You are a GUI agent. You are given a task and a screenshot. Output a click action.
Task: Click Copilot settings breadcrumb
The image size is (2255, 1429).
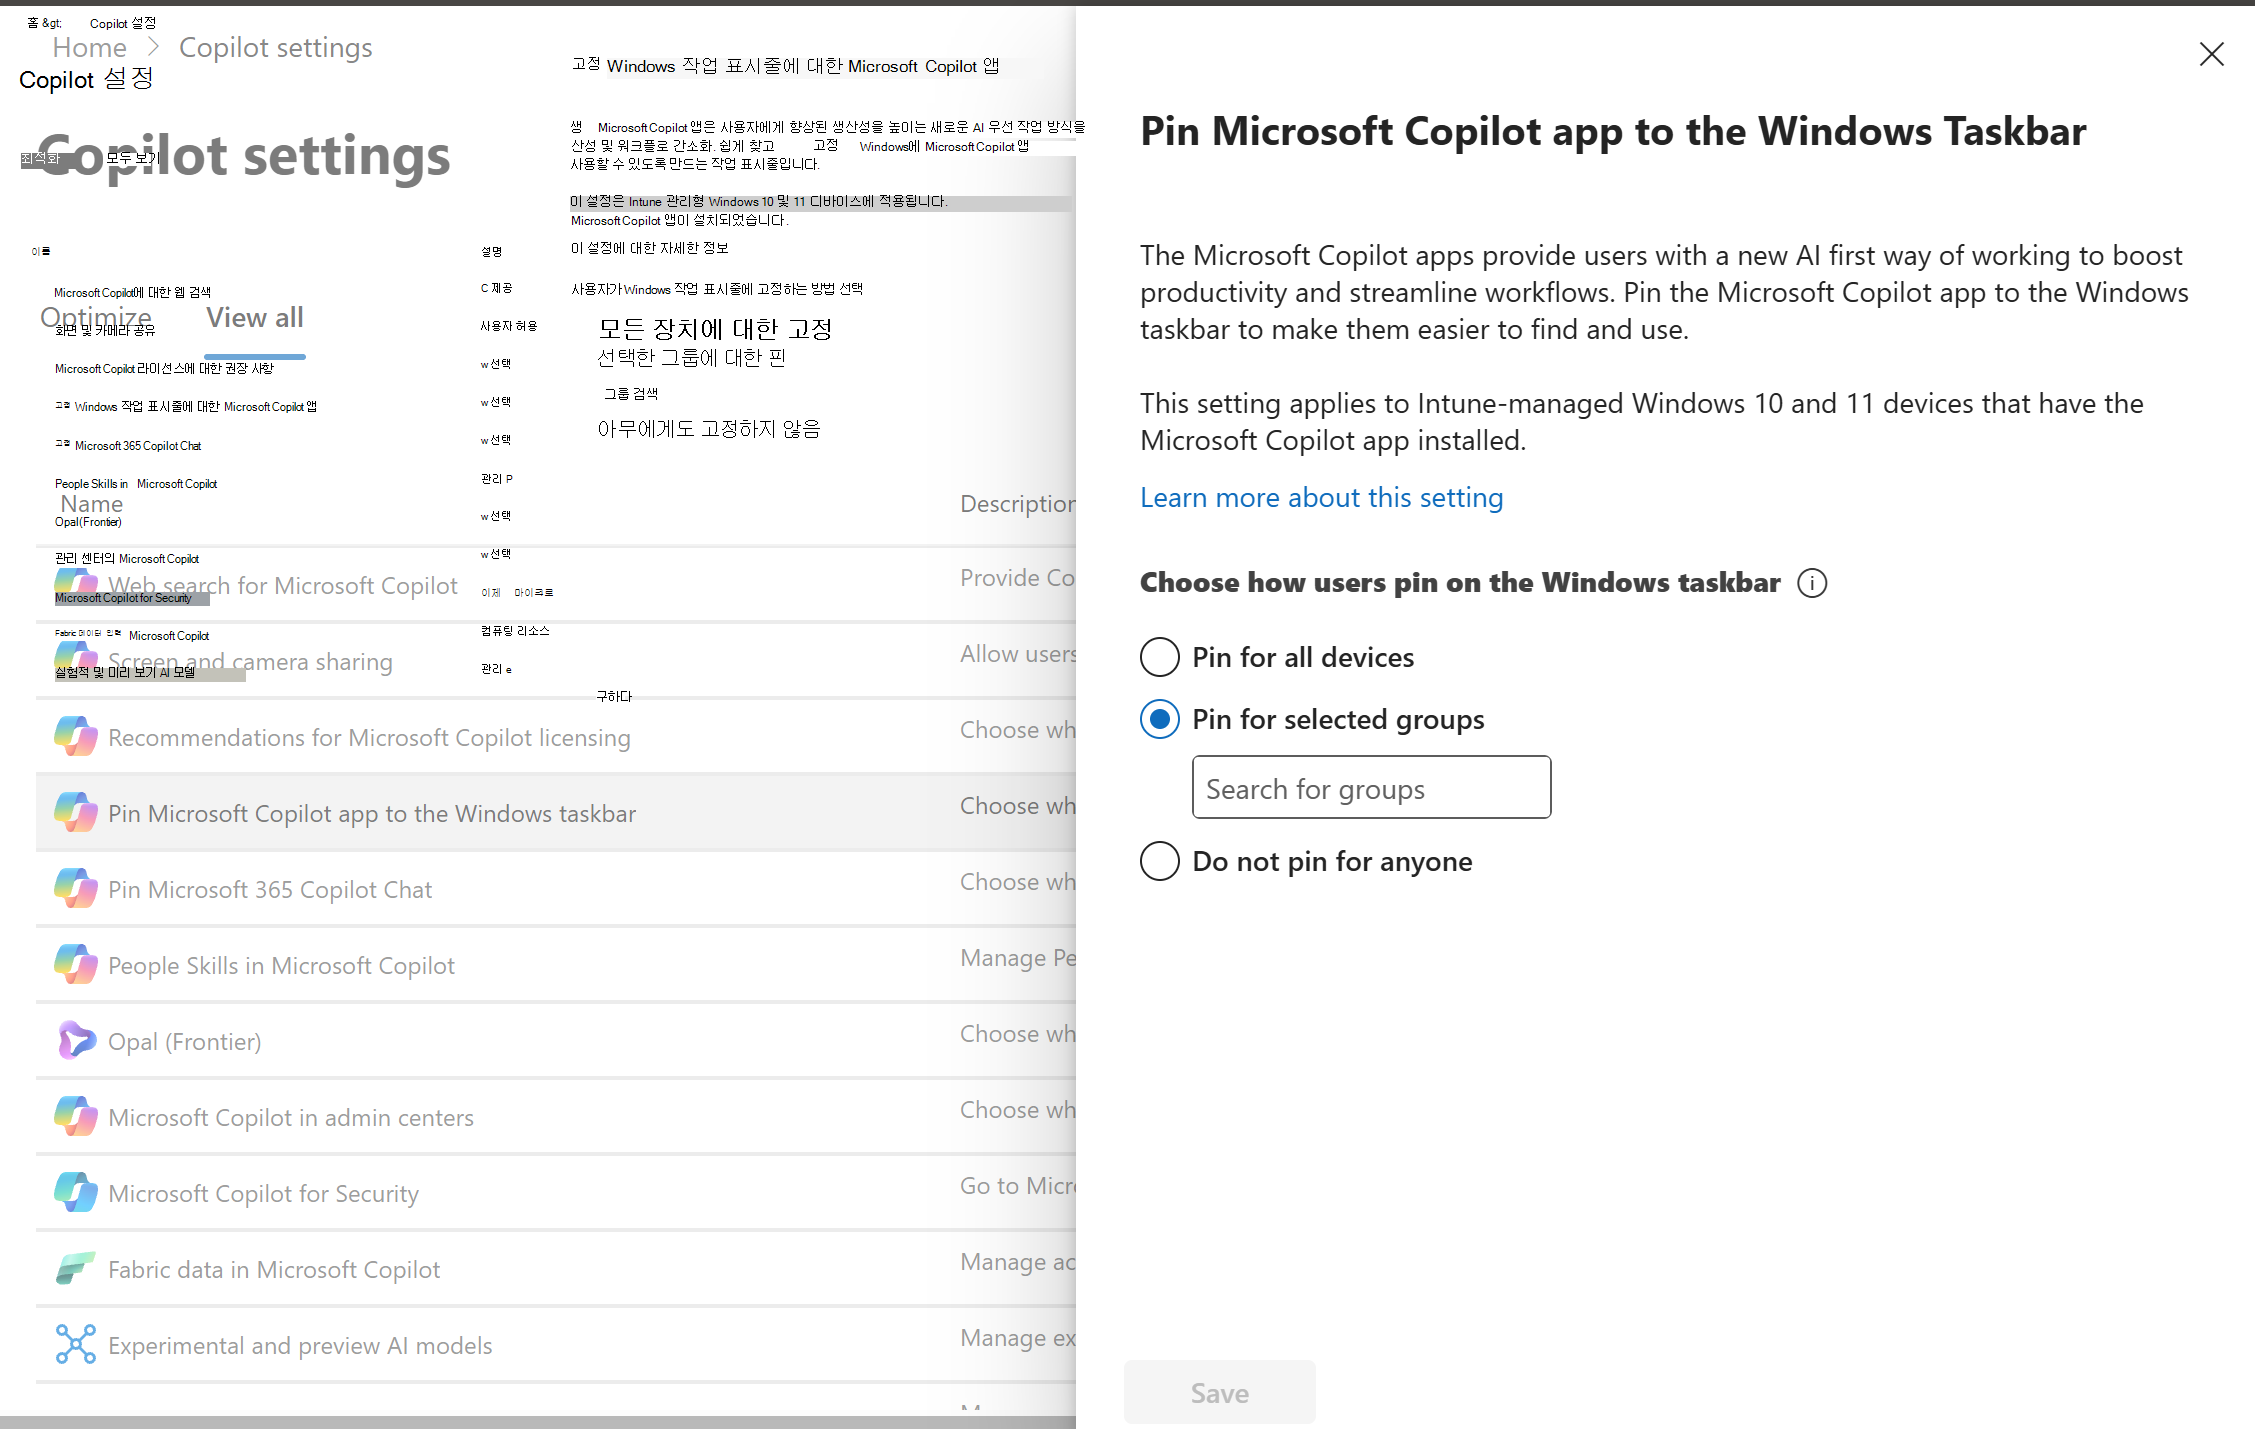tap(276, 47)
